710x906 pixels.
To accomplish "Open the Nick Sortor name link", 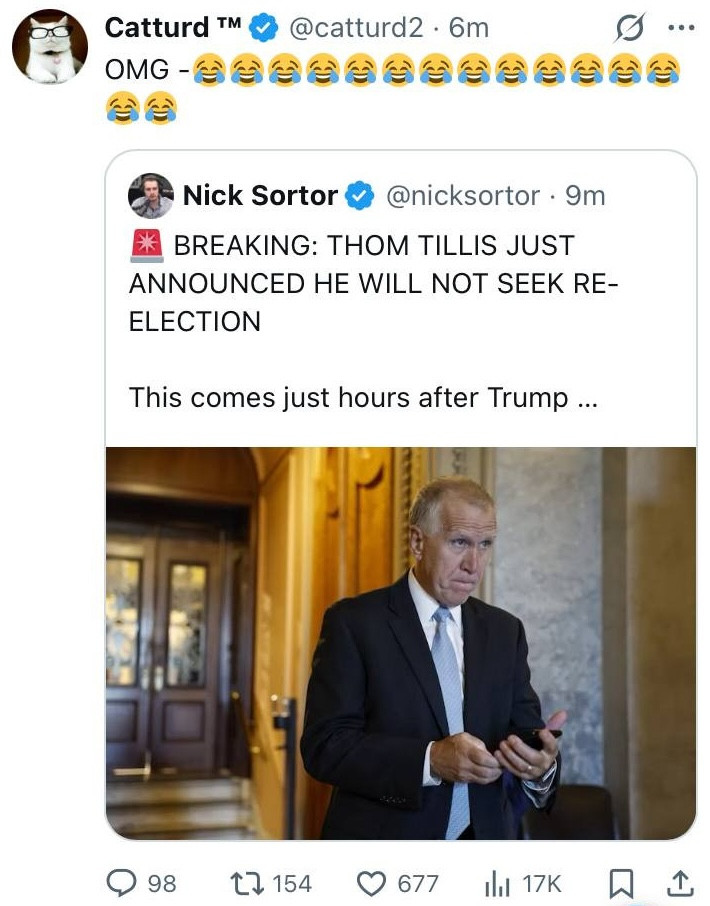I will (259, 196).
